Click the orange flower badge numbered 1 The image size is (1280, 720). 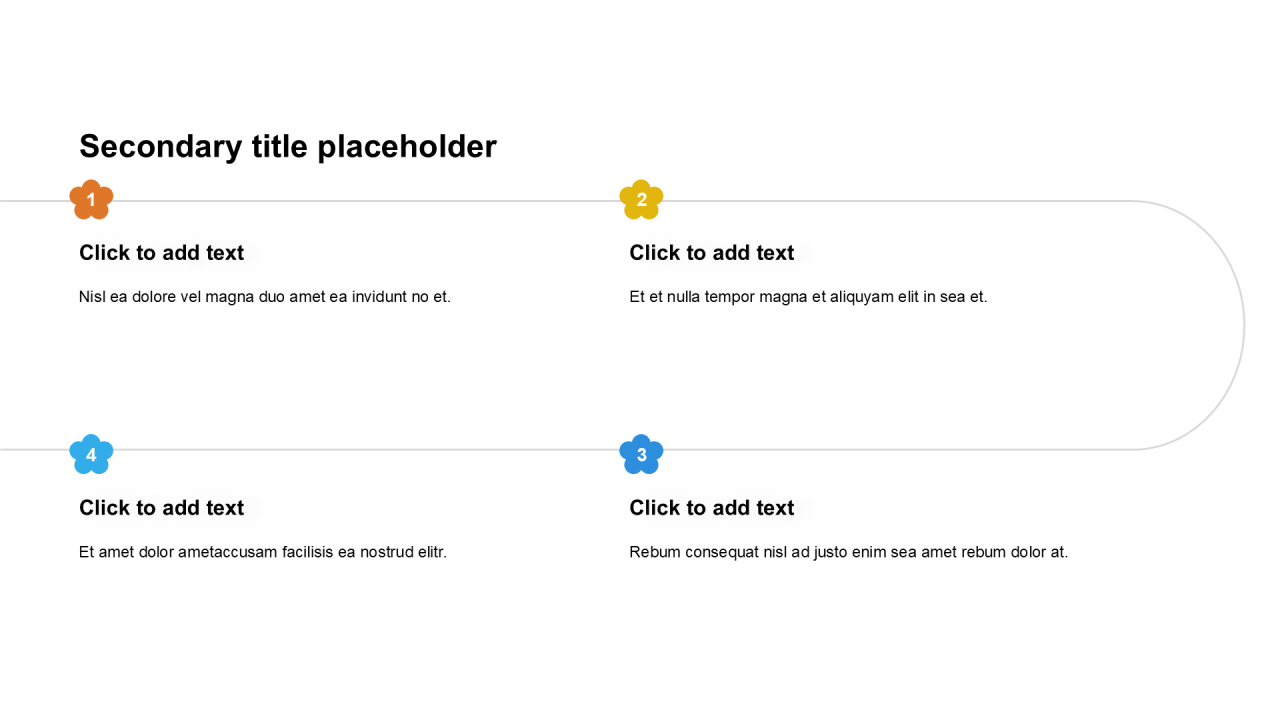tap(91, 200)
